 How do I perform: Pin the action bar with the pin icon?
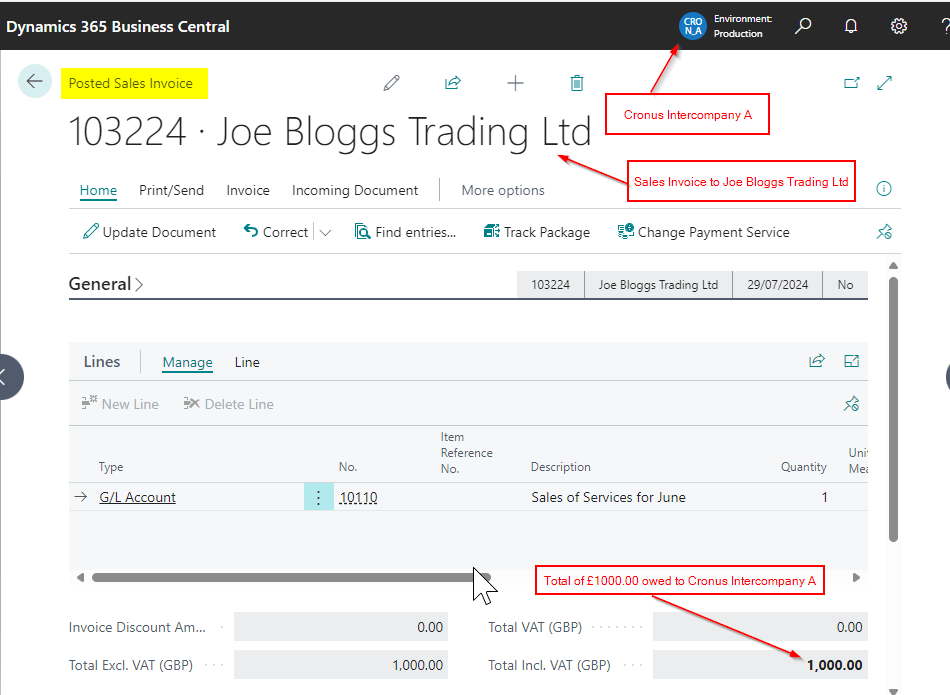[x=883, y=232]
